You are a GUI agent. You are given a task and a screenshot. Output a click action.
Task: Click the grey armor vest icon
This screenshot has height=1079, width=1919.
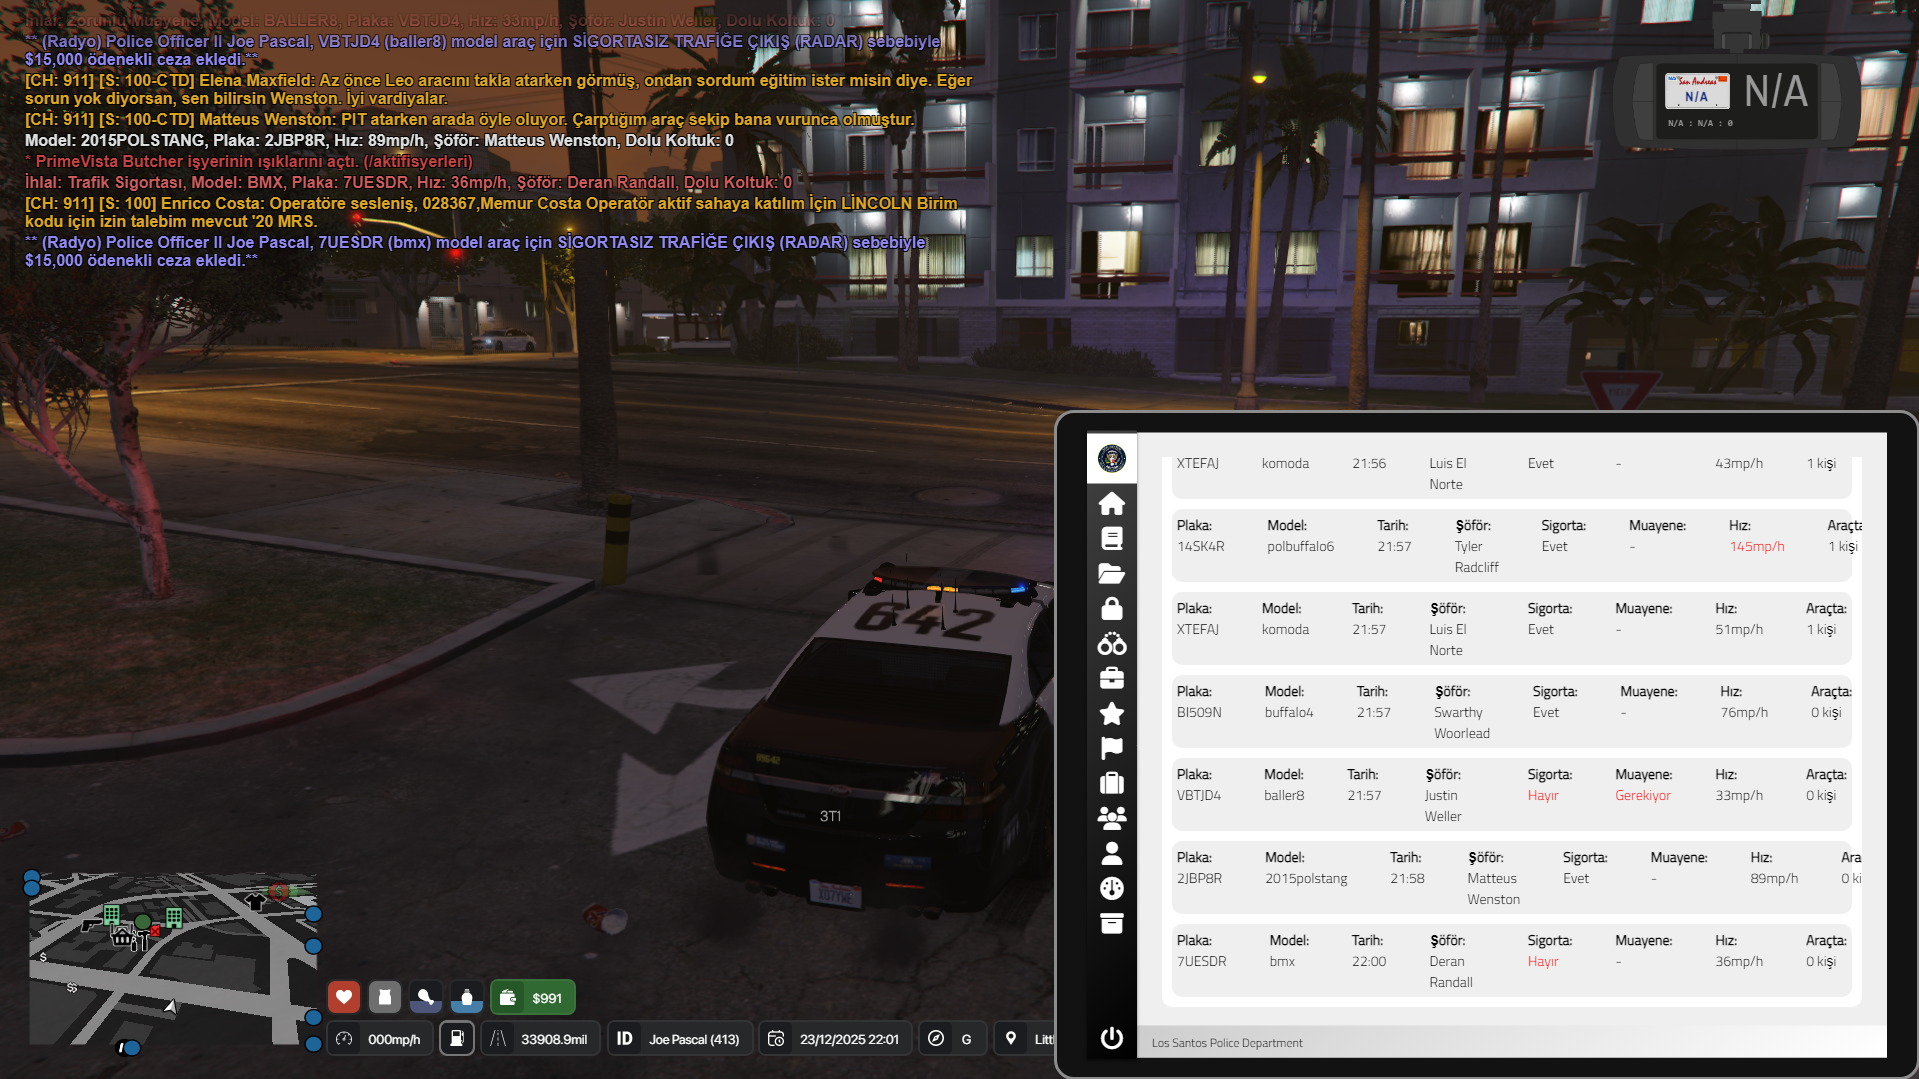(385, 997)
